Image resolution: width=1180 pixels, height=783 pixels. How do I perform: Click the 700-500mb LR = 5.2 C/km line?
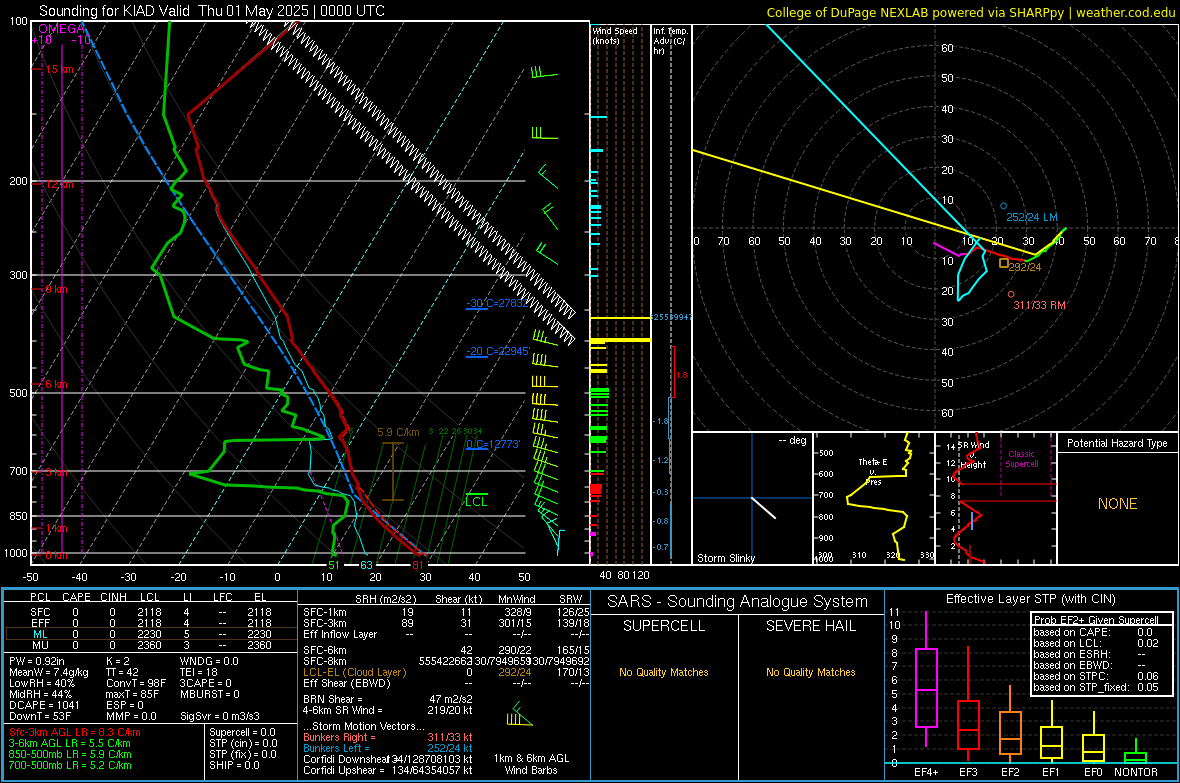pyautogui.click(x=70, y=765)
